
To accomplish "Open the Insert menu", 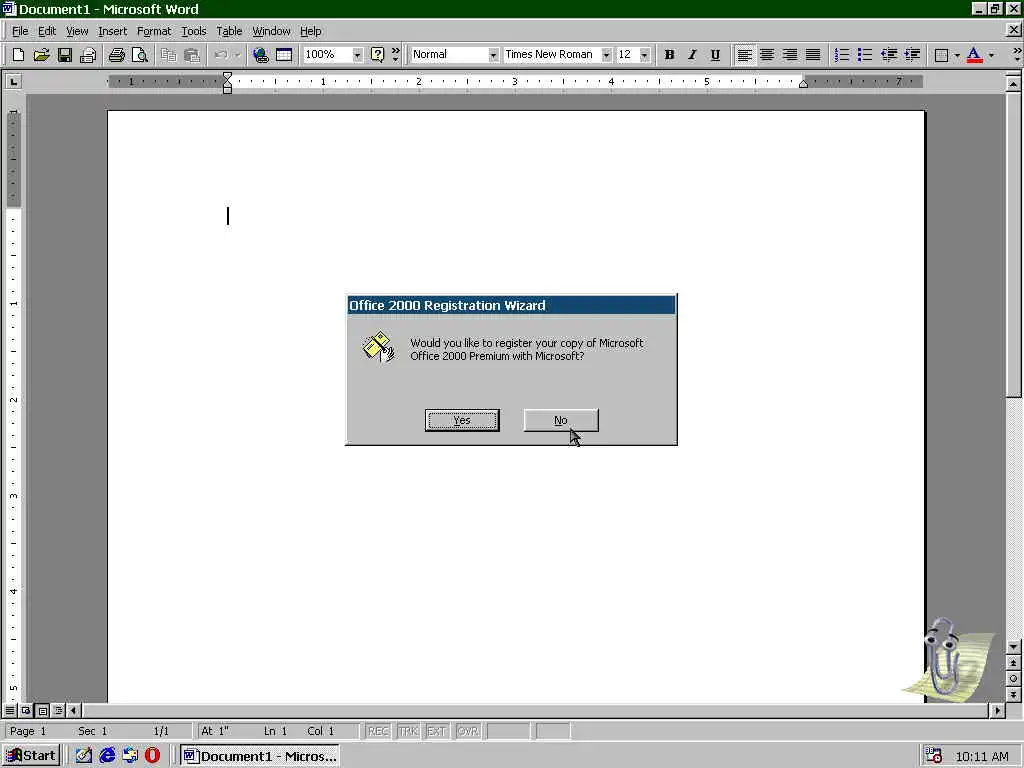I will pos(112,31).
